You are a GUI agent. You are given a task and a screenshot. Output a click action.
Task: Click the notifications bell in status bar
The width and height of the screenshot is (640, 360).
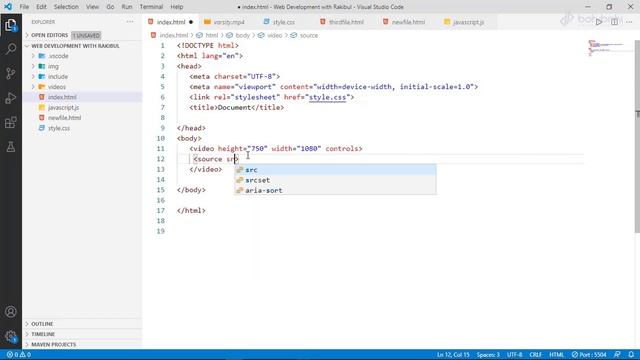pos(631,355)
